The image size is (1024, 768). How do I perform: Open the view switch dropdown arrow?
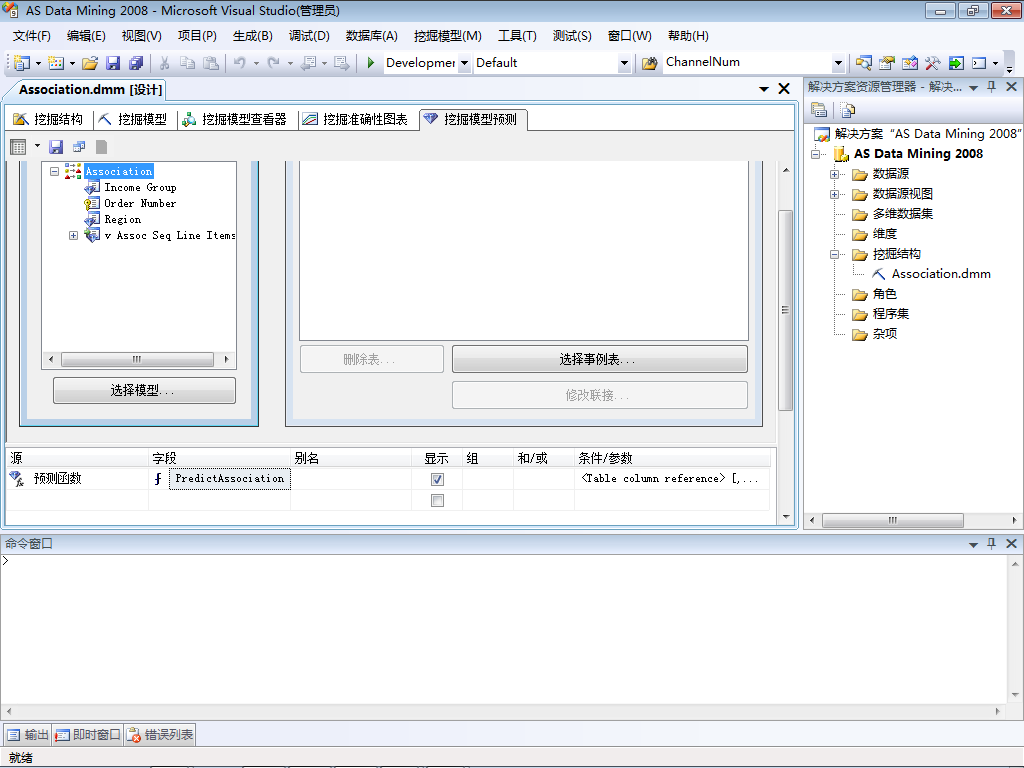(x=37, y=146)
